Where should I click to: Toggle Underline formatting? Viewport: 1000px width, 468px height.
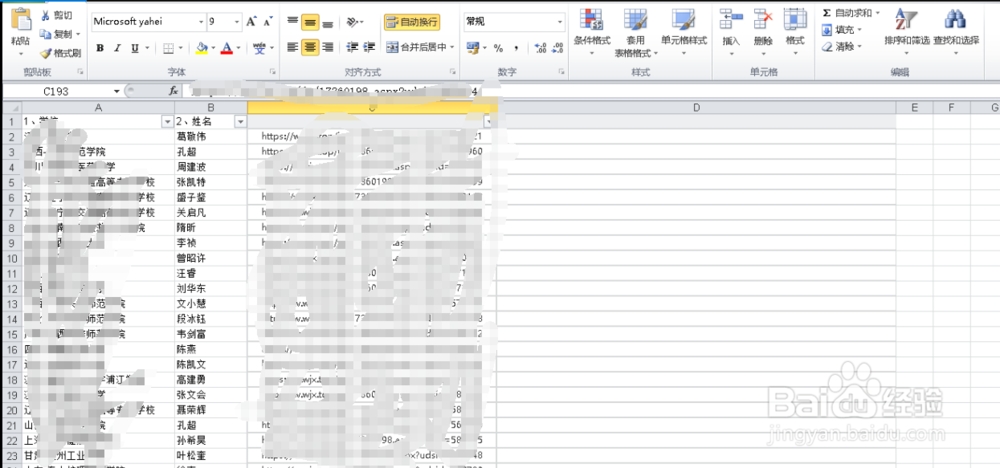pos(135,48)
